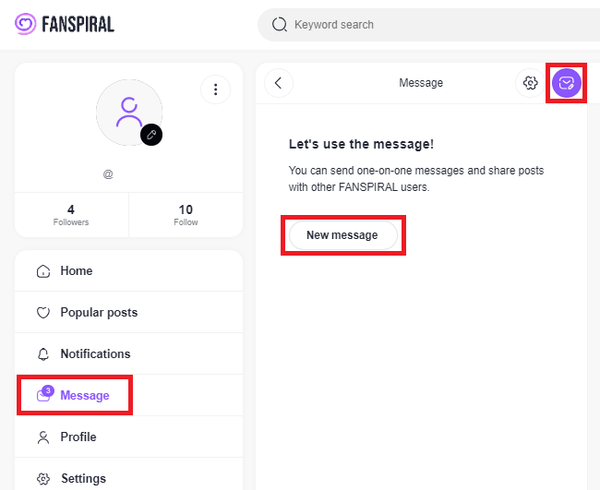Viewport: 600px width, 490px height.
Task: Open Settings in the sidebar
Action: pyautogui.click(x=83, y=478)
